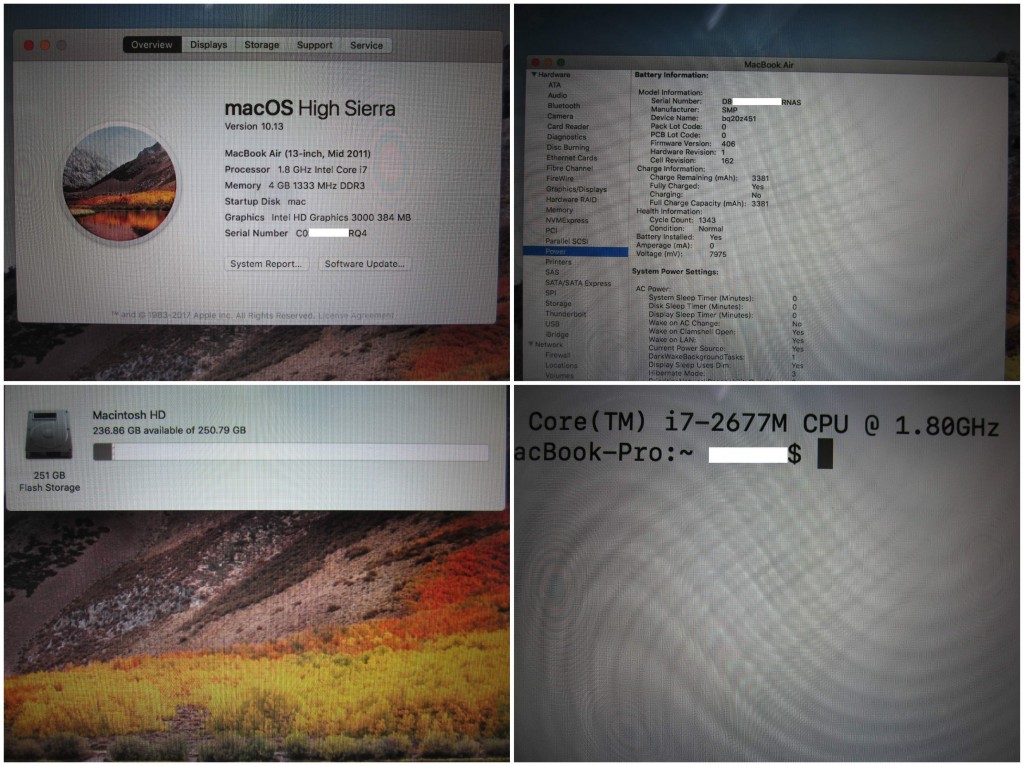This screenshot has width=1024, height=766.
Task: Choose SAS in the hardware list
Action: click(x=552, y=272)
